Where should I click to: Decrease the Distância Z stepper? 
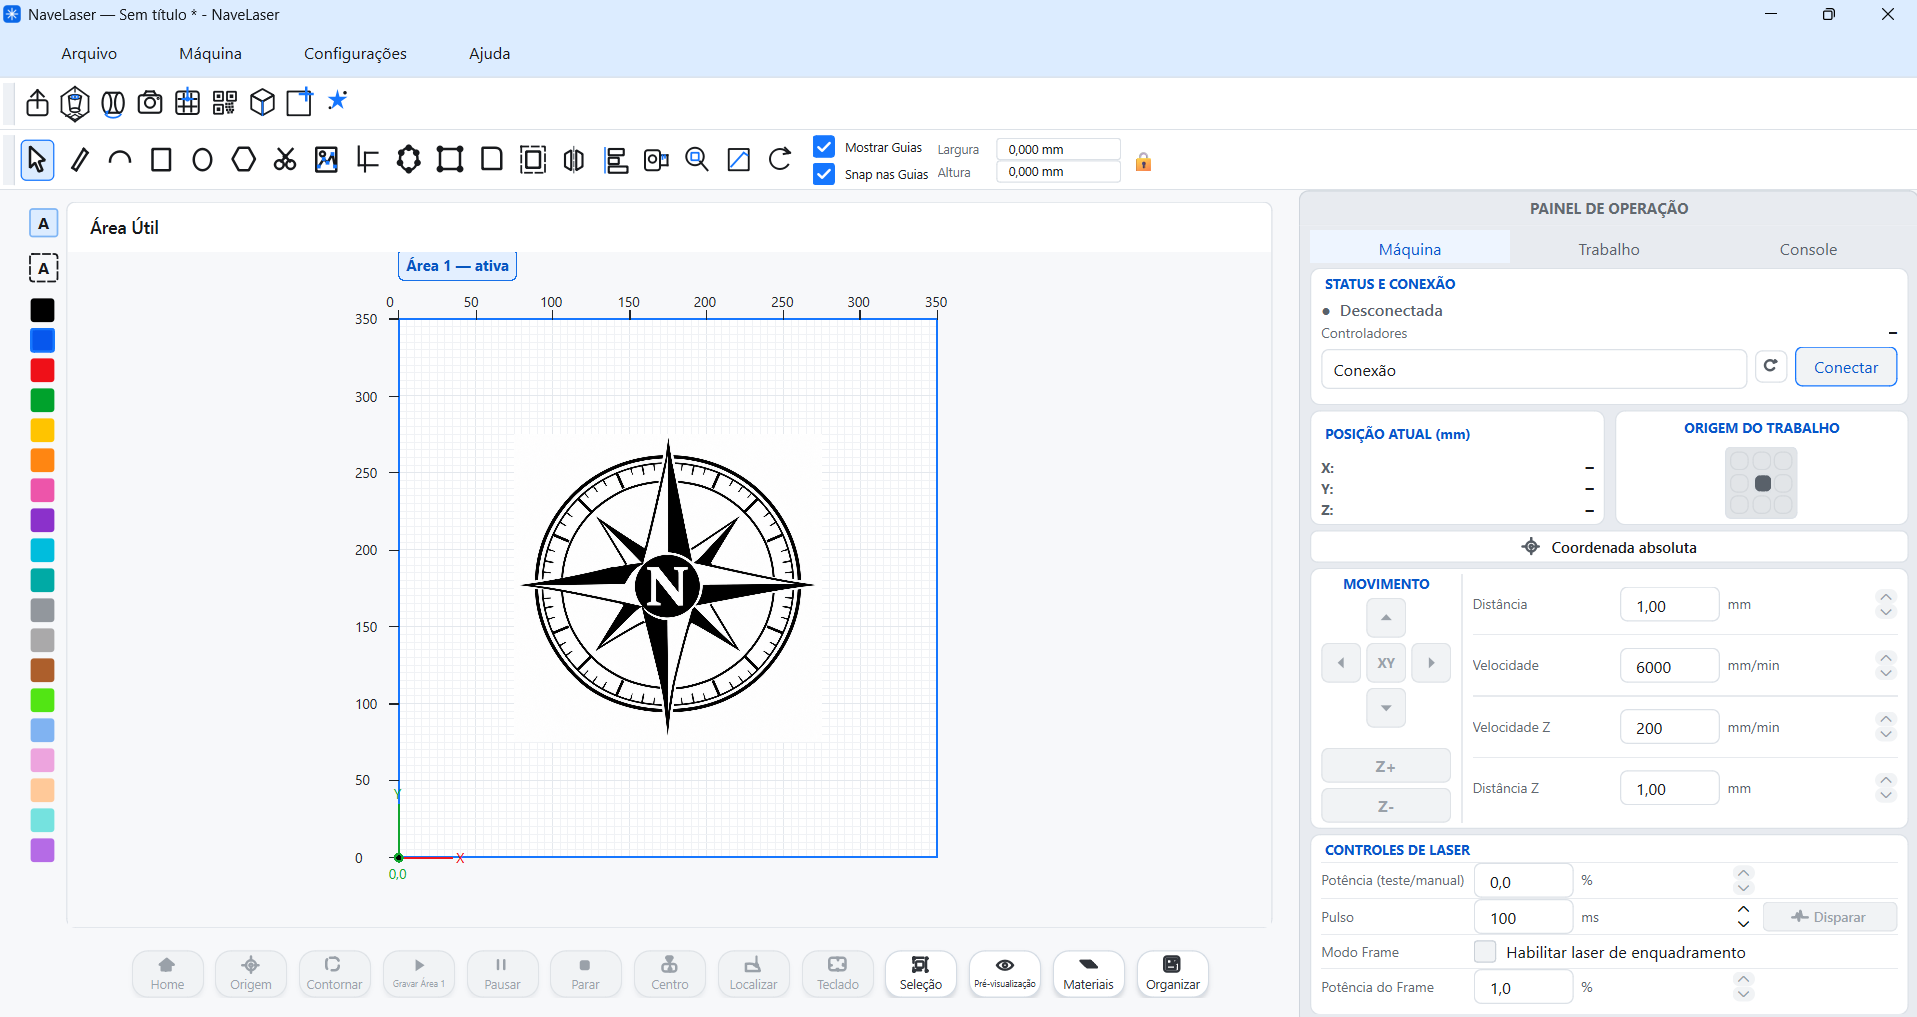tap(1886, 796)
